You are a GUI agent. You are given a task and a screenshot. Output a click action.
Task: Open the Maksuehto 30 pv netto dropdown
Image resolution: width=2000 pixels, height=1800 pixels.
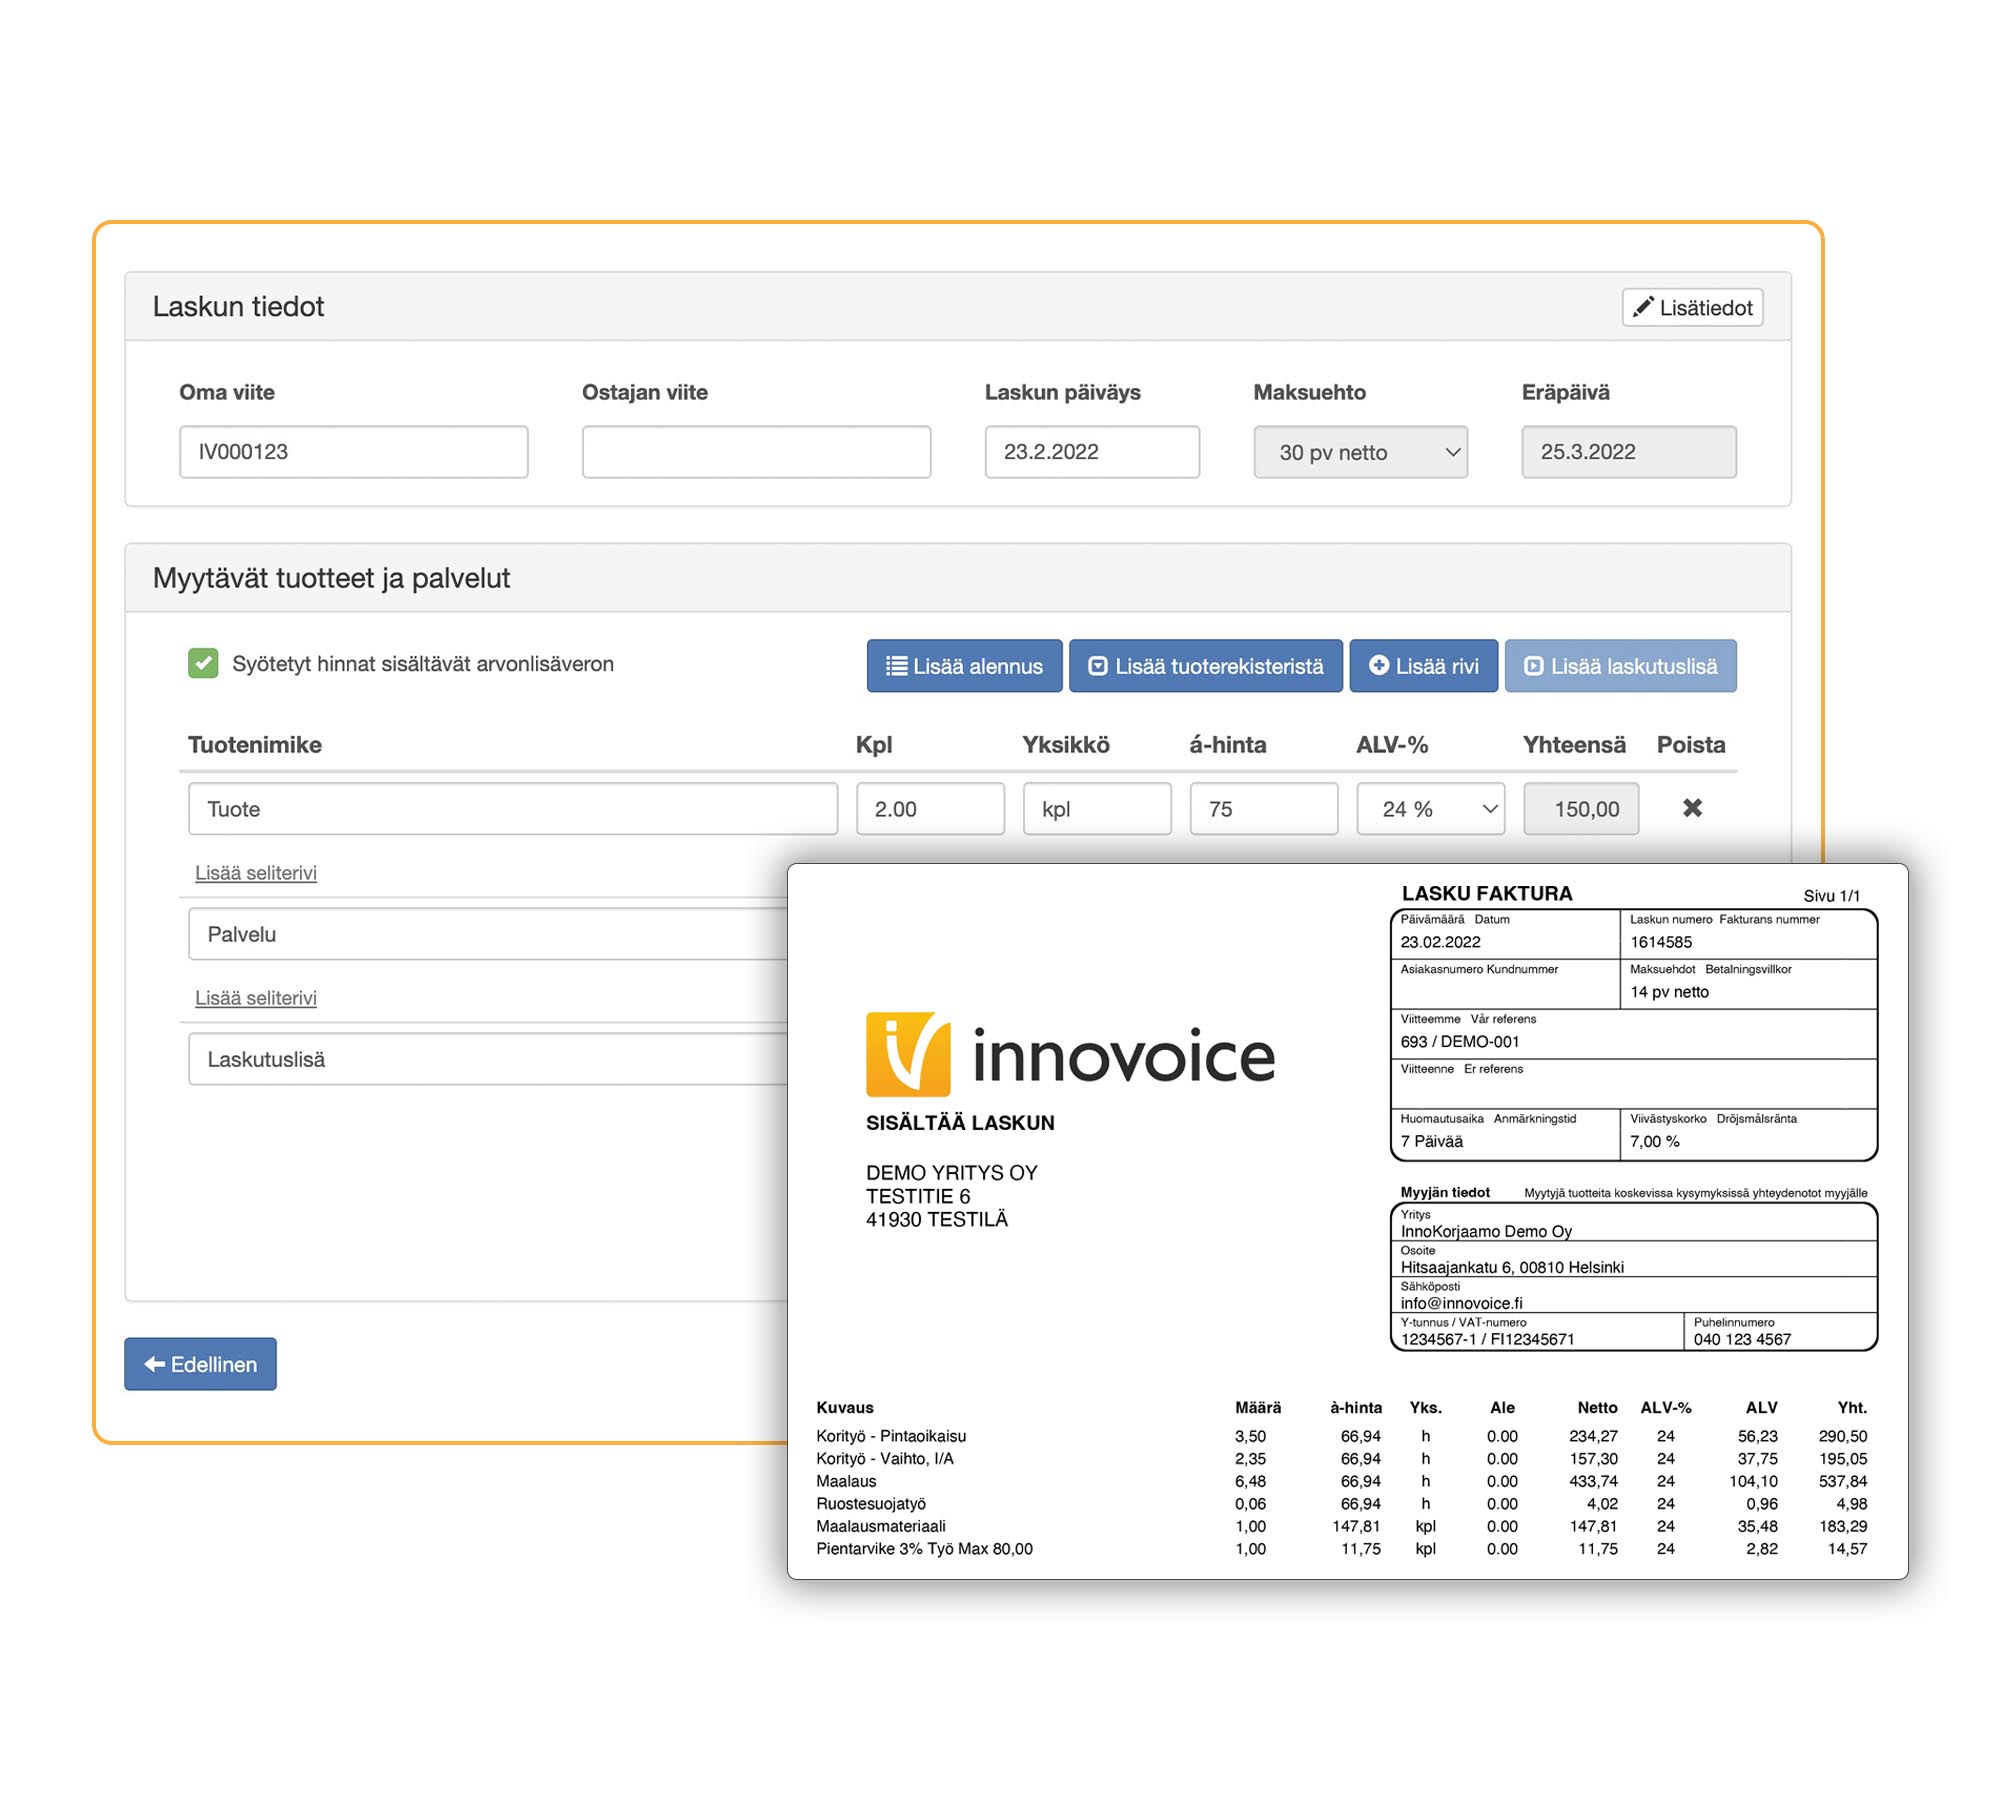[1360, 452]
